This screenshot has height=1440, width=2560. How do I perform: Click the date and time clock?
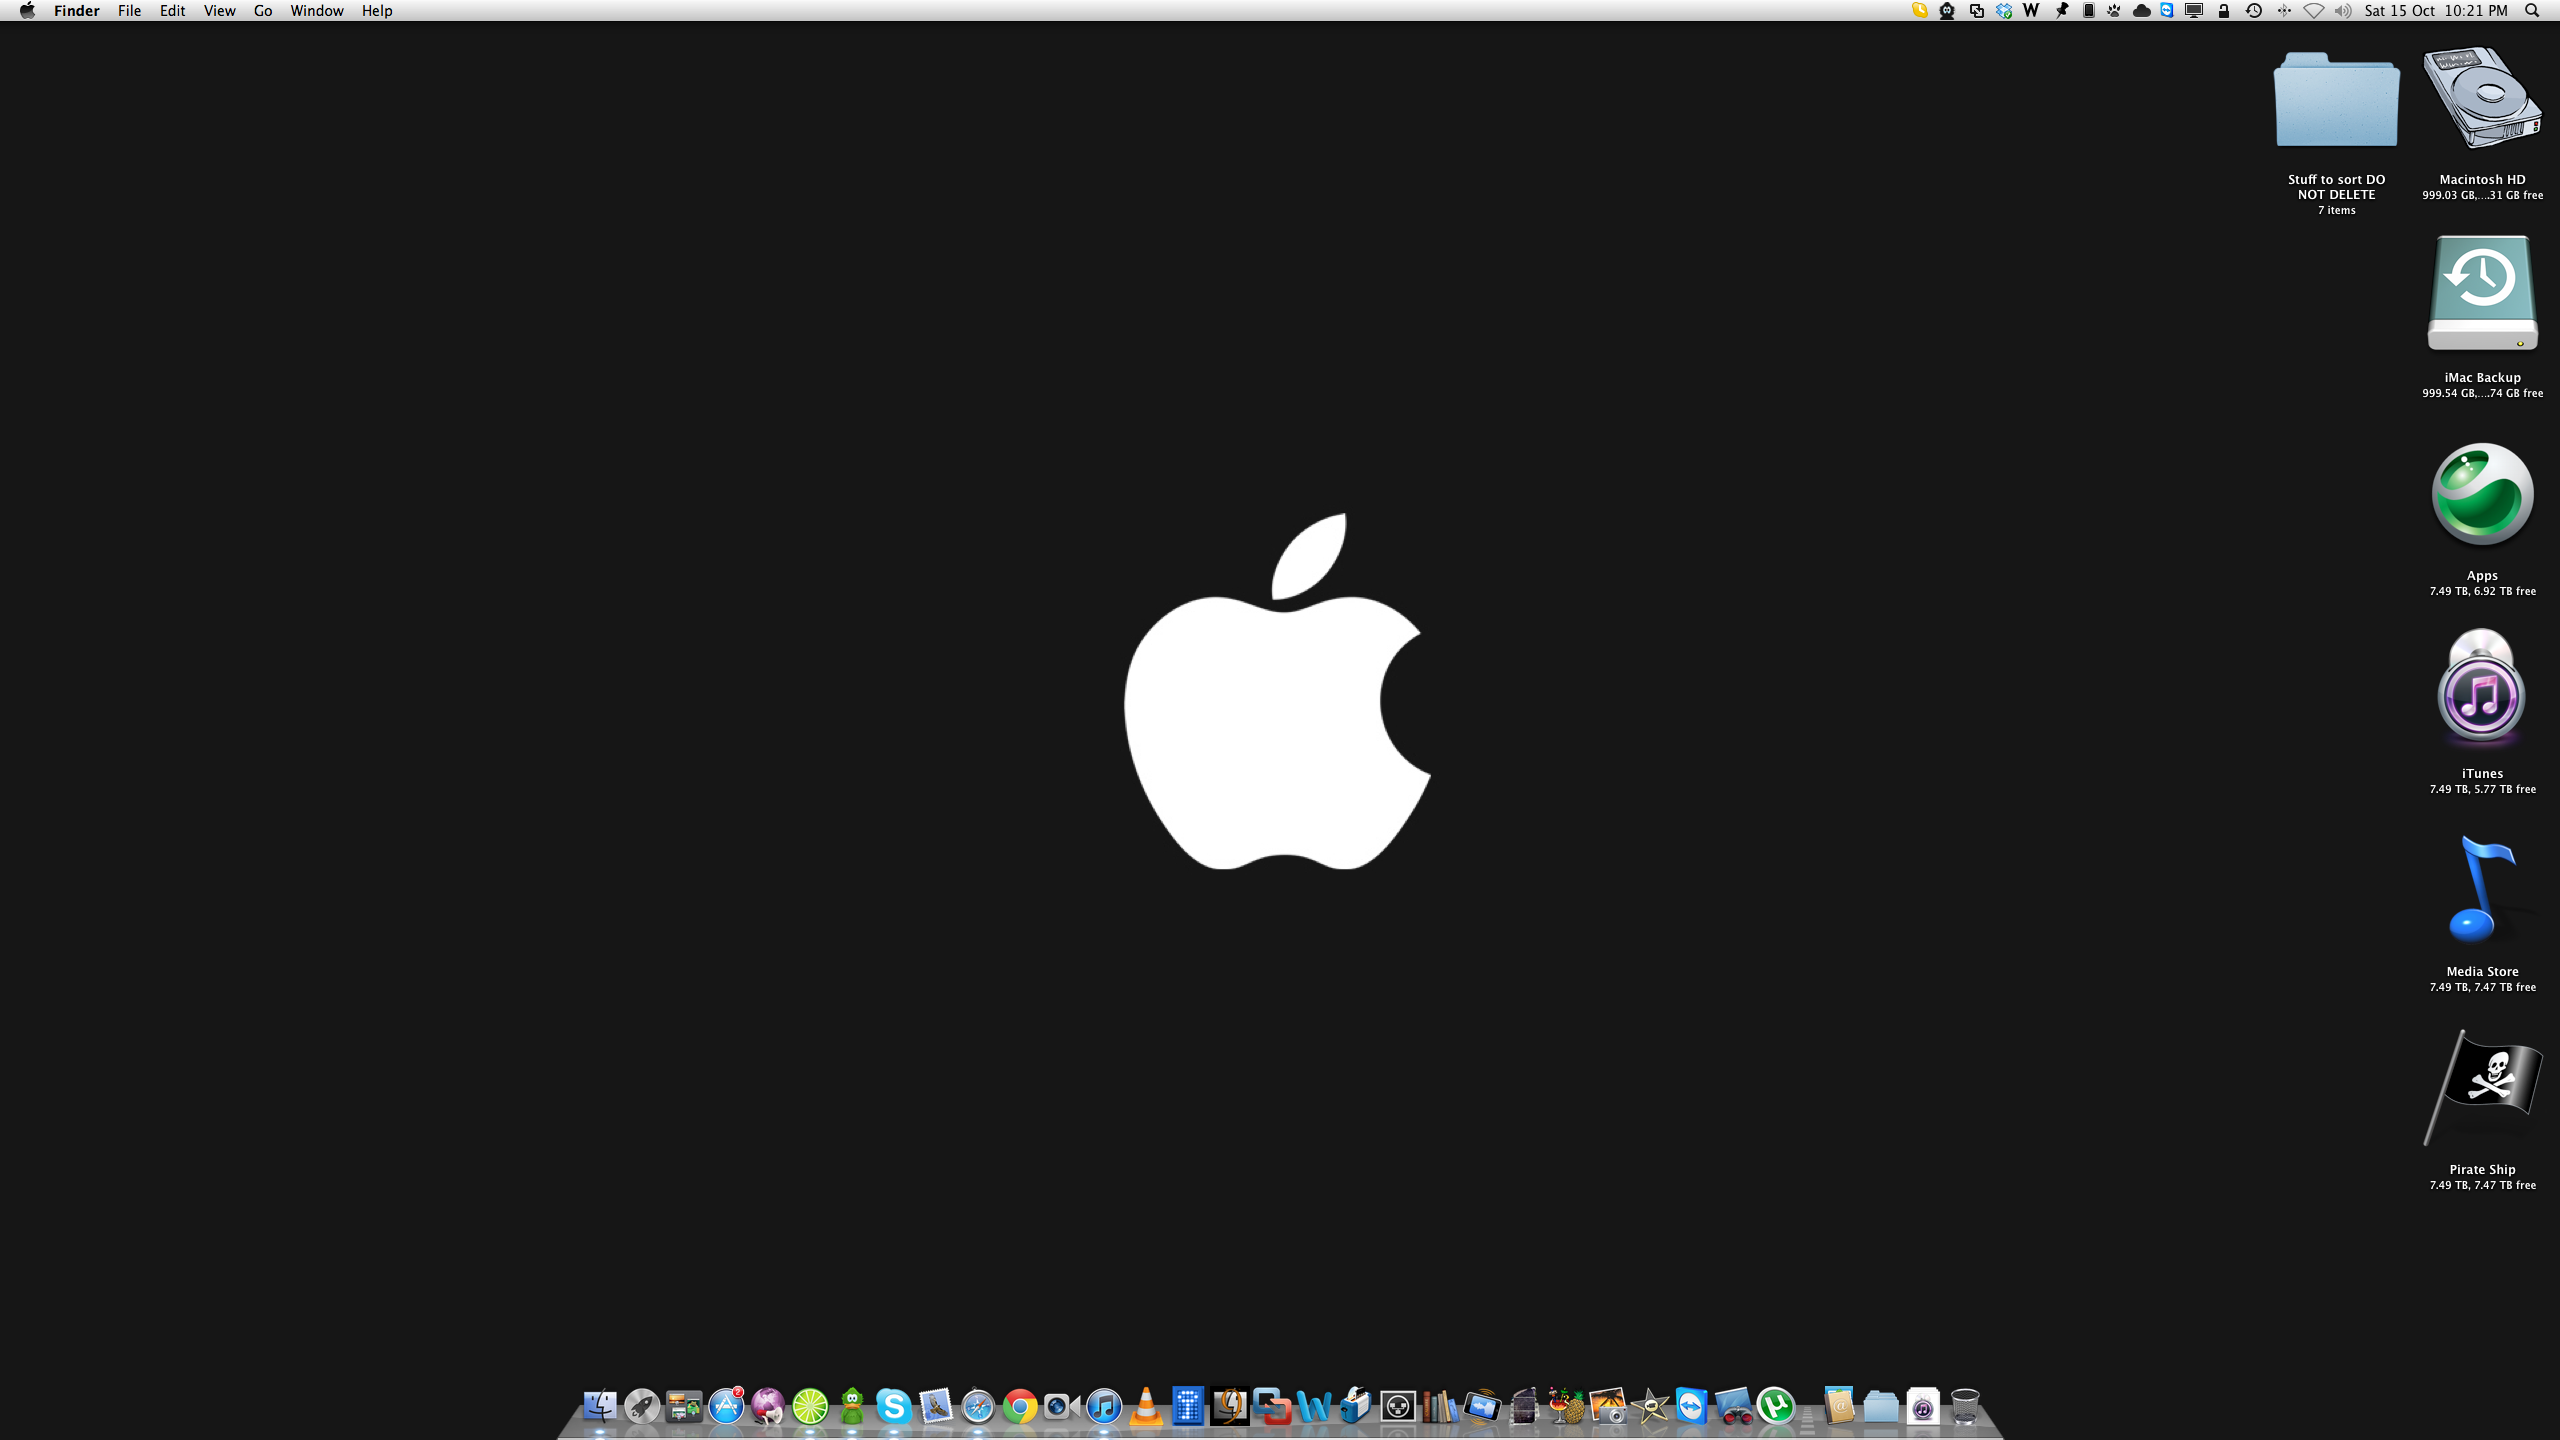point(2436,11)
